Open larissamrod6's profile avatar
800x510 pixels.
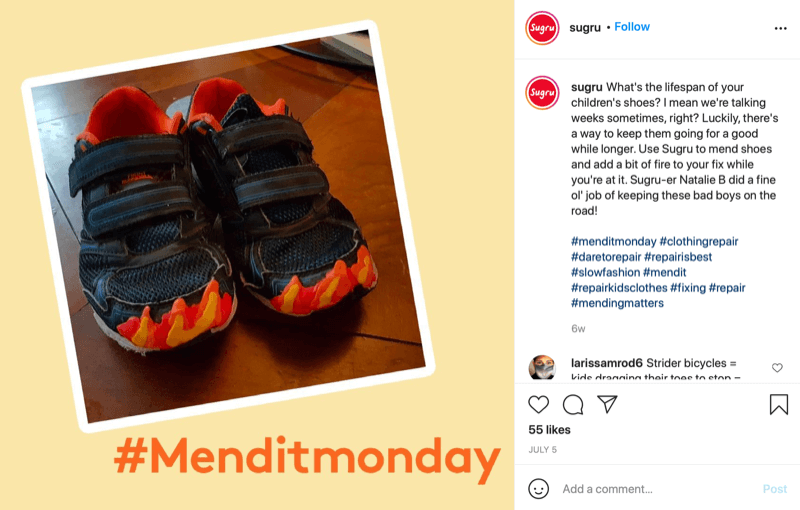coord(542,368)
